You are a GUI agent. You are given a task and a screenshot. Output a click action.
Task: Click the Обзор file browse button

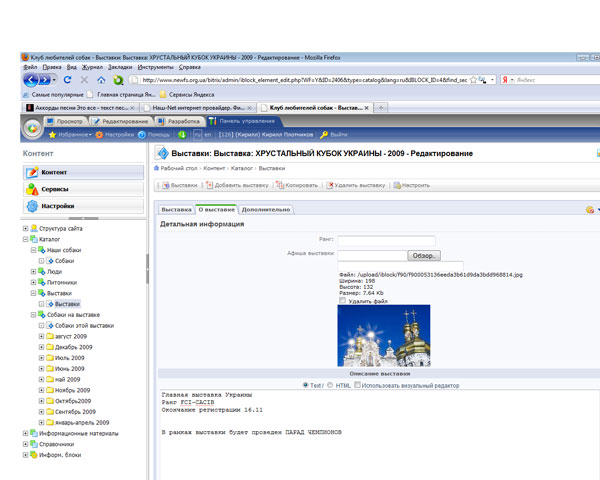424,256
